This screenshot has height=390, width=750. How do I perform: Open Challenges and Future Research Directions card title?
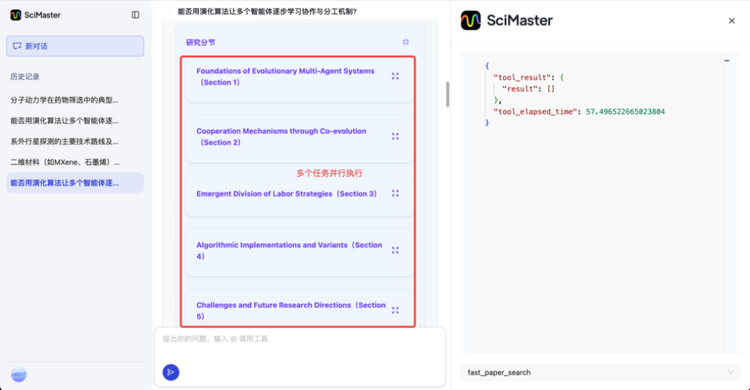click(291, 311)
